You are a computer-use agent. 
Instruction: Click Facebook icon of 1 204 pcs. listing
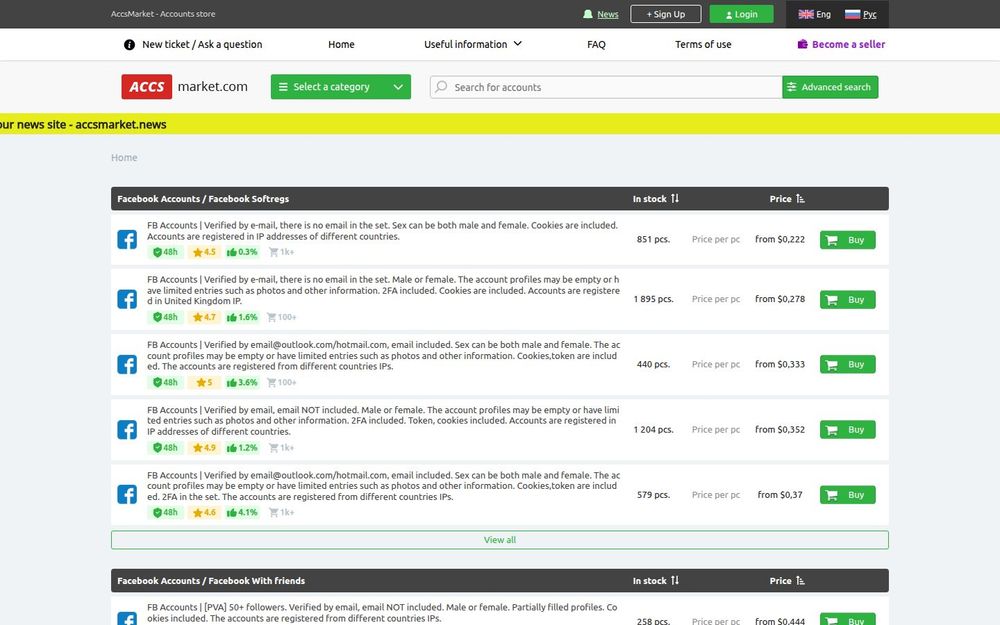coord(127,429)
